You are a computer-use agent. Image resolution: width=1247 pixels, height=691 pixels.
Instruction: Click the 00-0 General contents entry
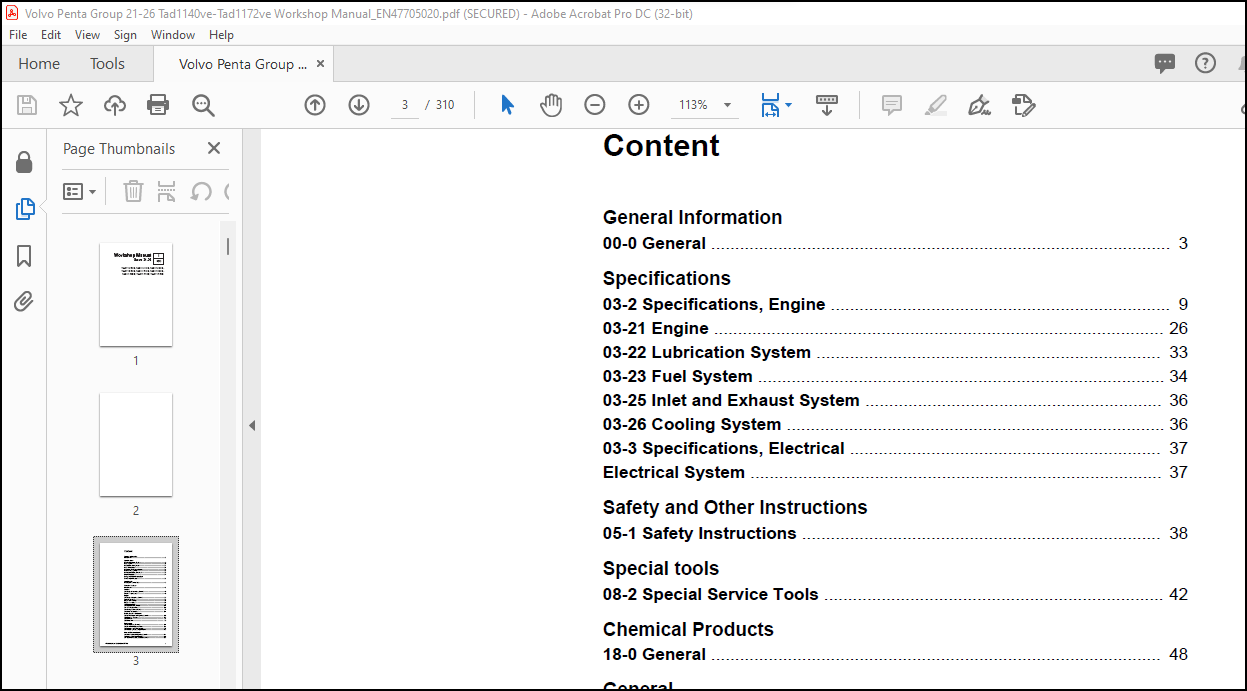coord(895,243)
